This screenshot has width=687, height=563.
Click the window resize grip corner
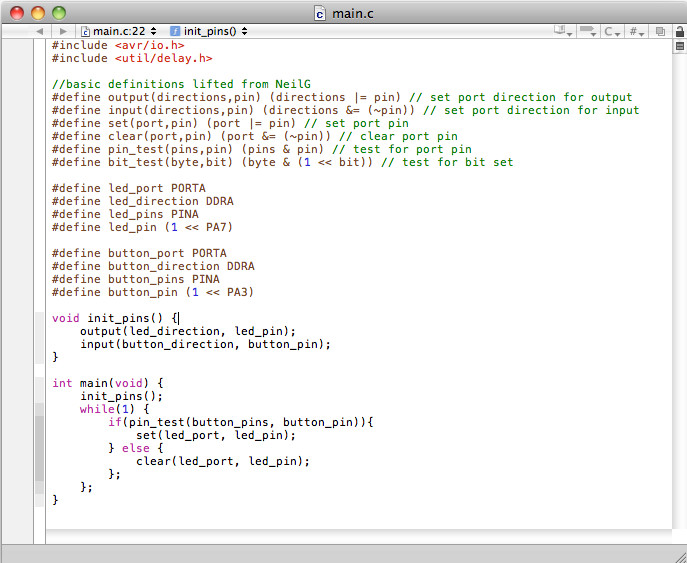click(680, 556)
